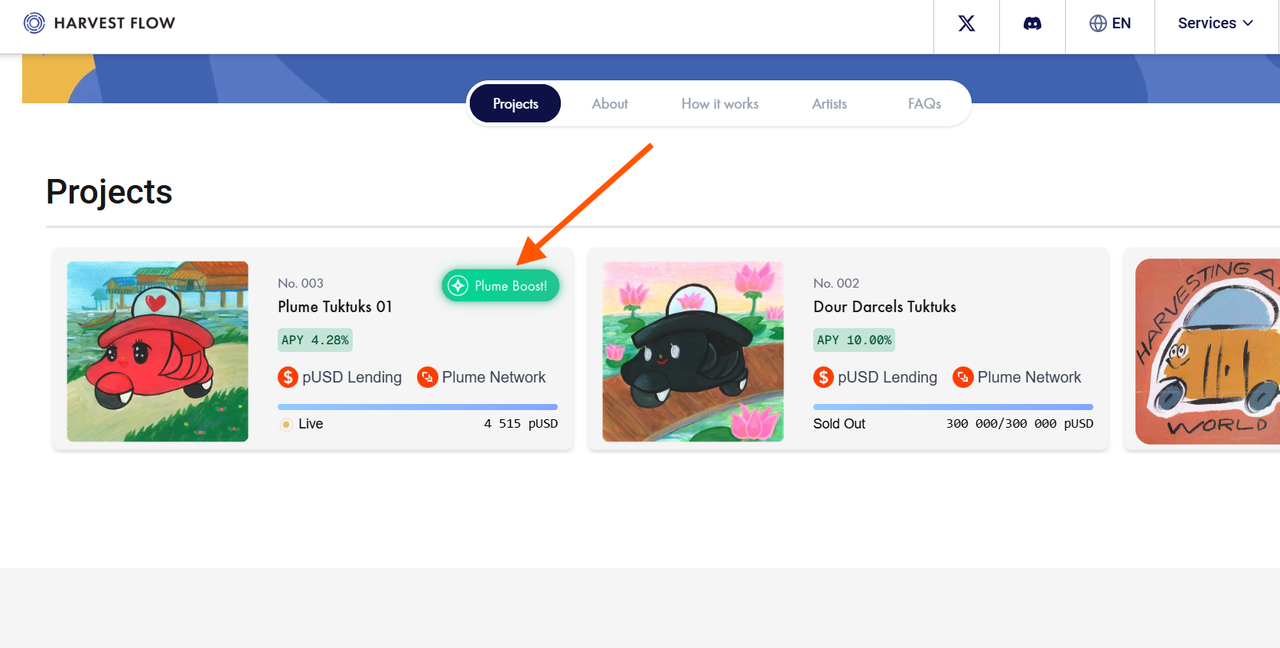This screenshot has height=648, width=1280.
Task: Click the 4 515 pUSD amount
Action: pyautogui.click(x=521, y=424)
